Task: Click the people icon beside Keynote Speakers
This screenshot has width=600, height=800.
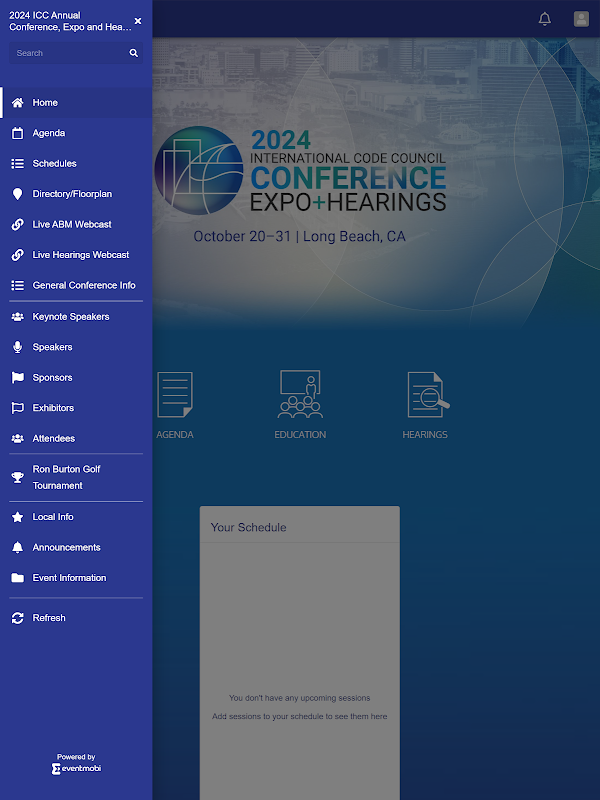Action: (17, 317)
